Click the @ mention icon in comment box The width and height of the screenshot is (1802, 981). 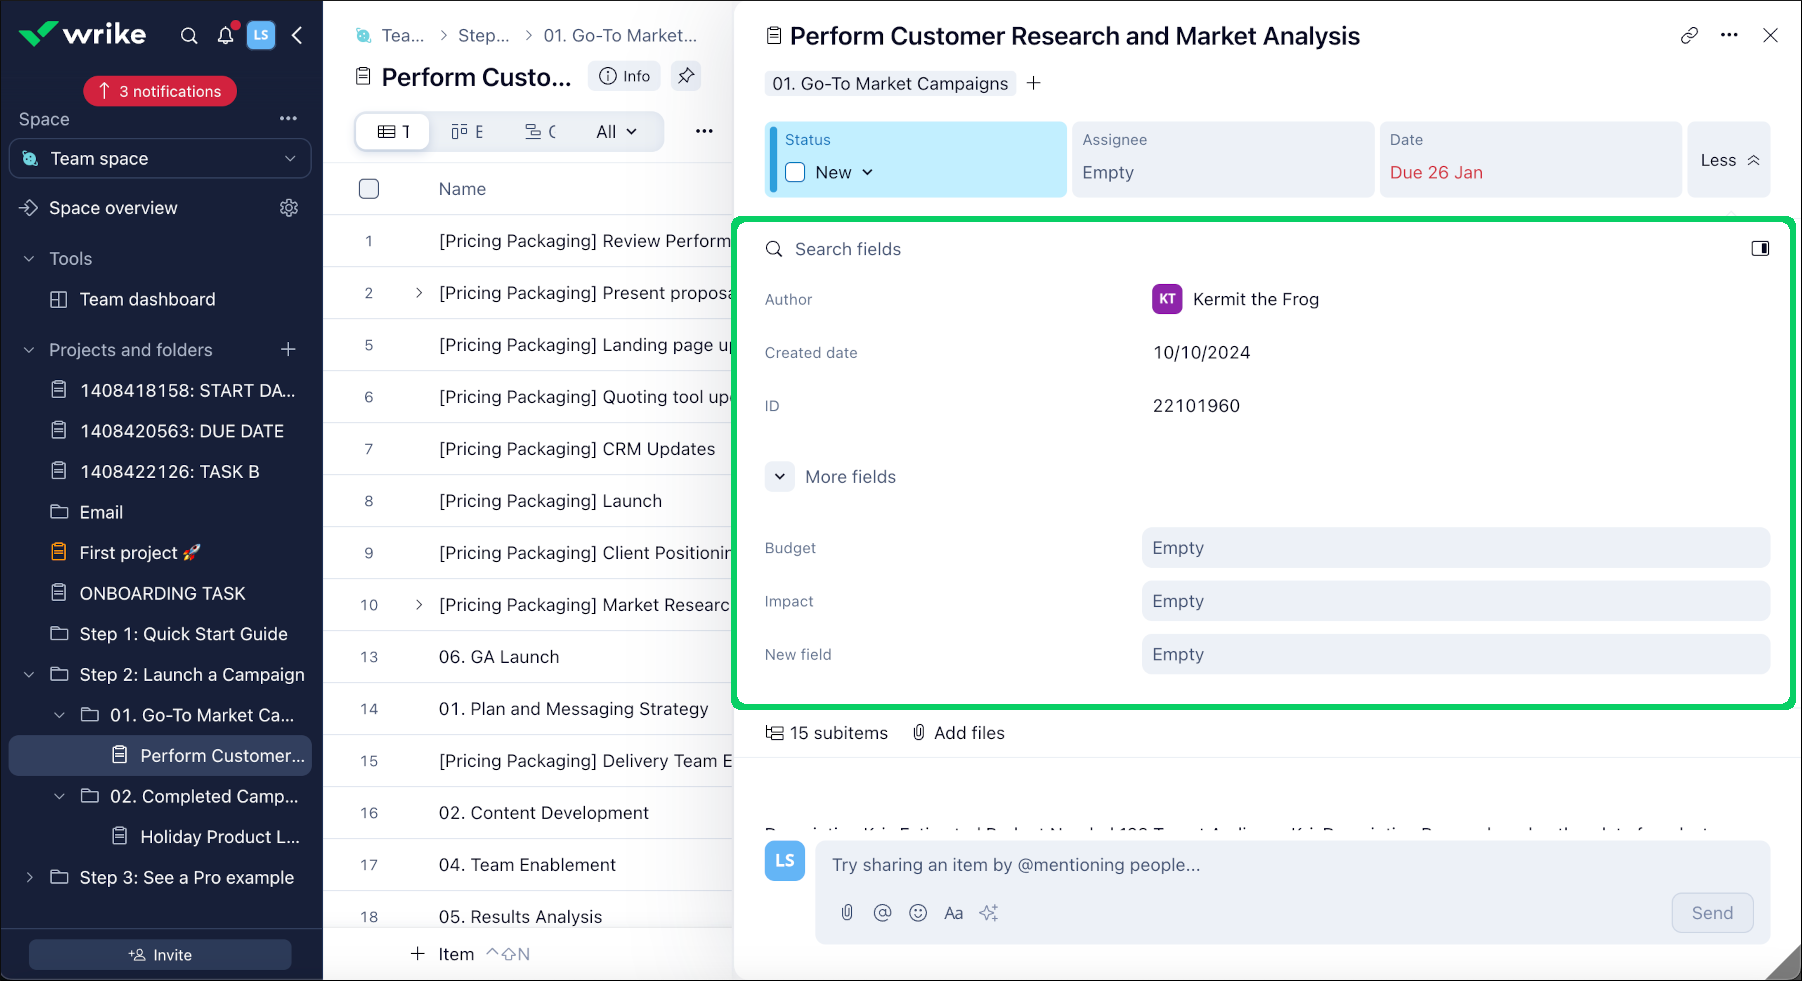(x=882, y=913)
